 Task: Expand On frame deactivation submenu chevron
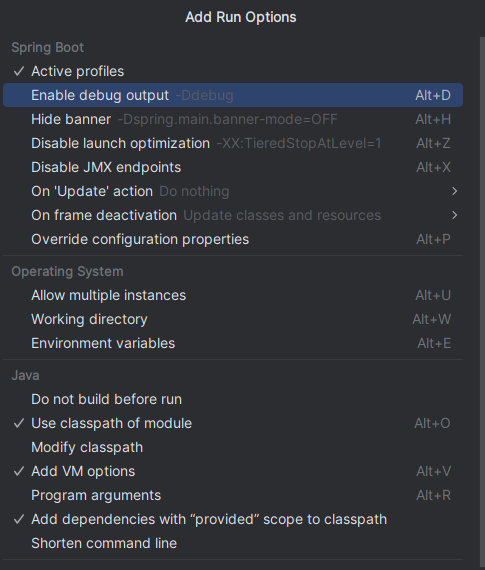(x=454, y=215)
